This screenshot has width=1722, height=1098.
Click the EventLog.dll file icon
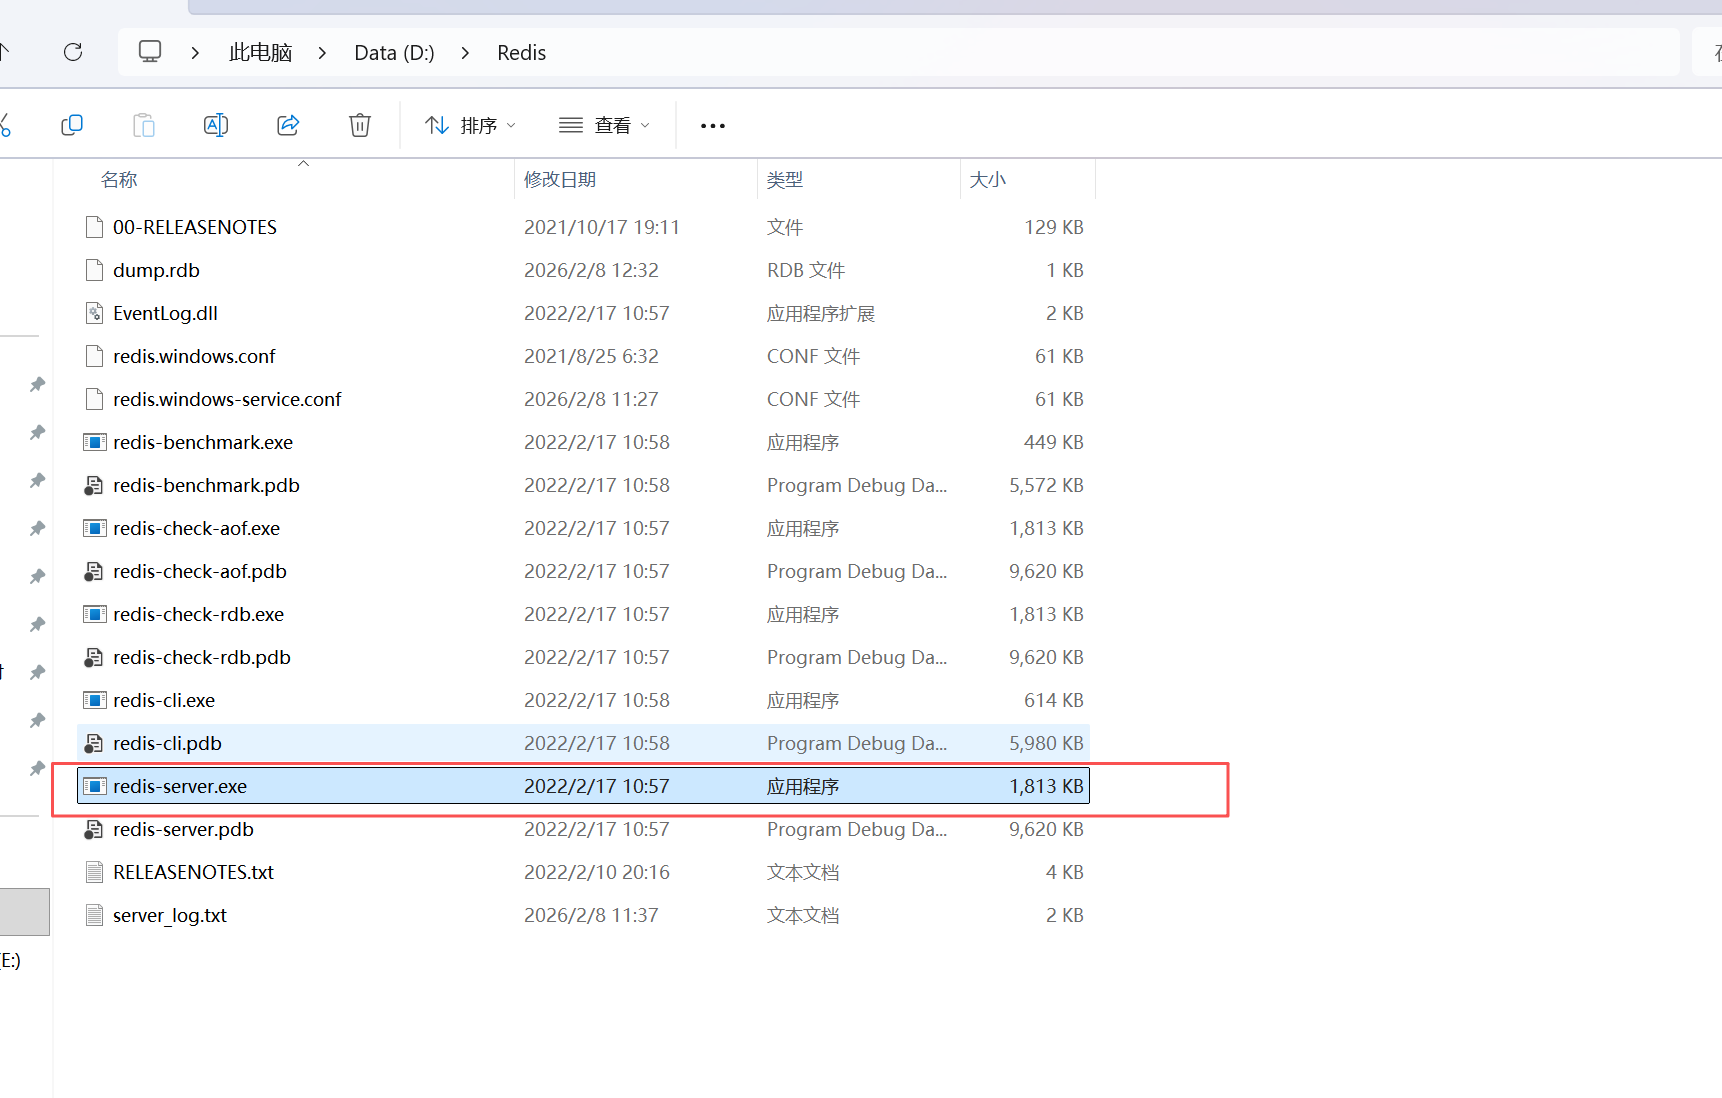94,313
